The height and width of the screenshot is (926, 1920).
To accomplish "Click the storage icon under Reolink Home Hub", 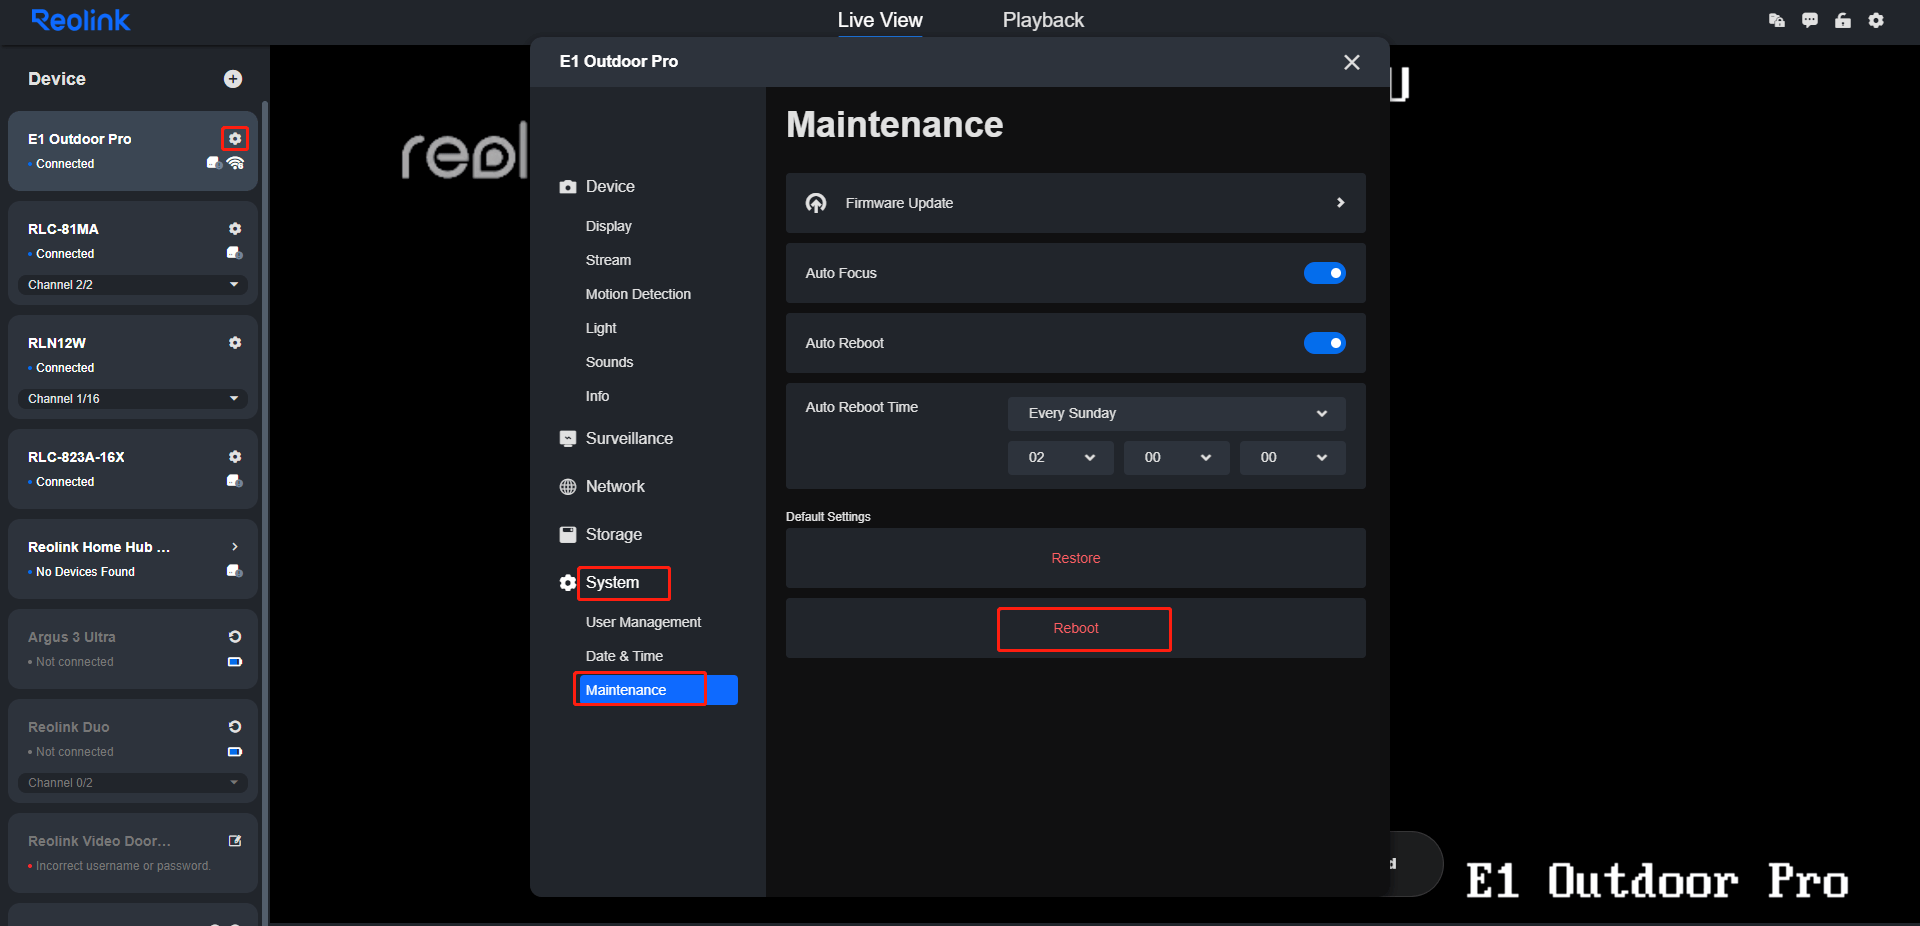I will [x=235, y=571].
